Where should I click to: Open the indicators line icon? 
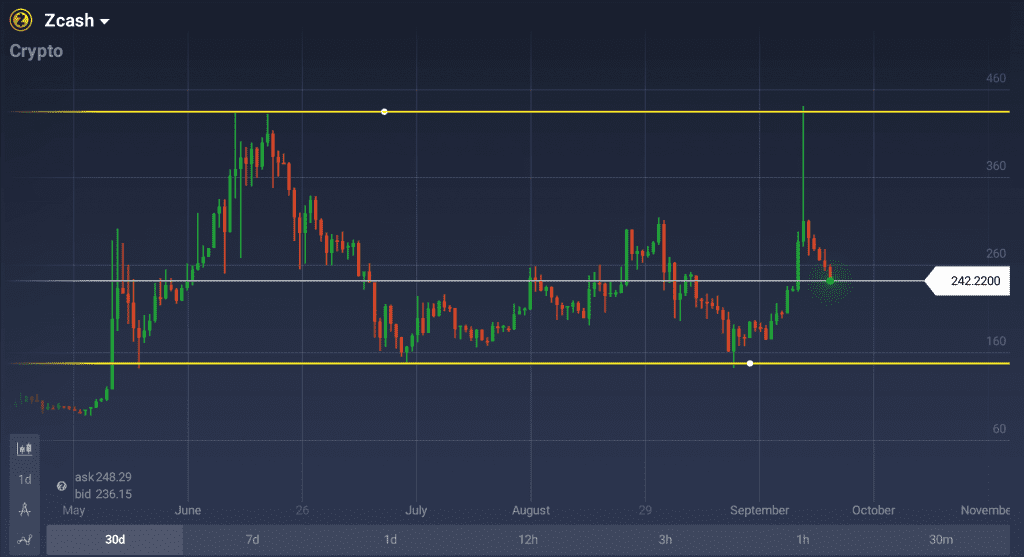coord(25,540)
